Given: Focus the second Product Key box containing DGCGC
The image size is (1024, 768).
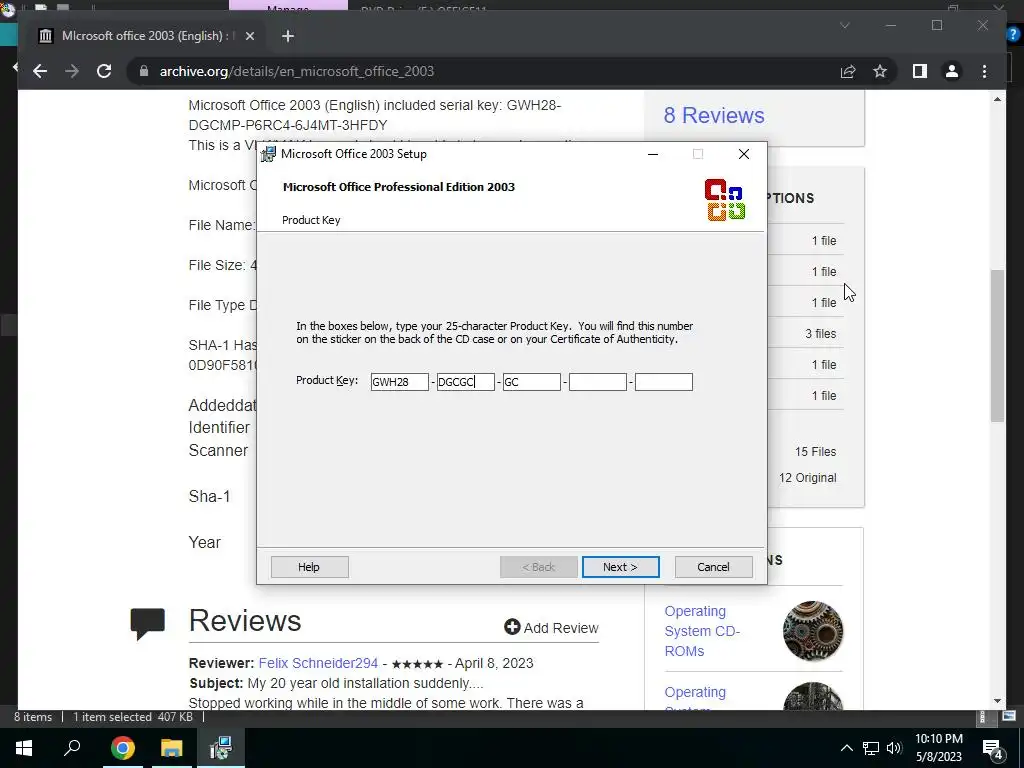Looking at the screenshot, I should pos(466,382).
